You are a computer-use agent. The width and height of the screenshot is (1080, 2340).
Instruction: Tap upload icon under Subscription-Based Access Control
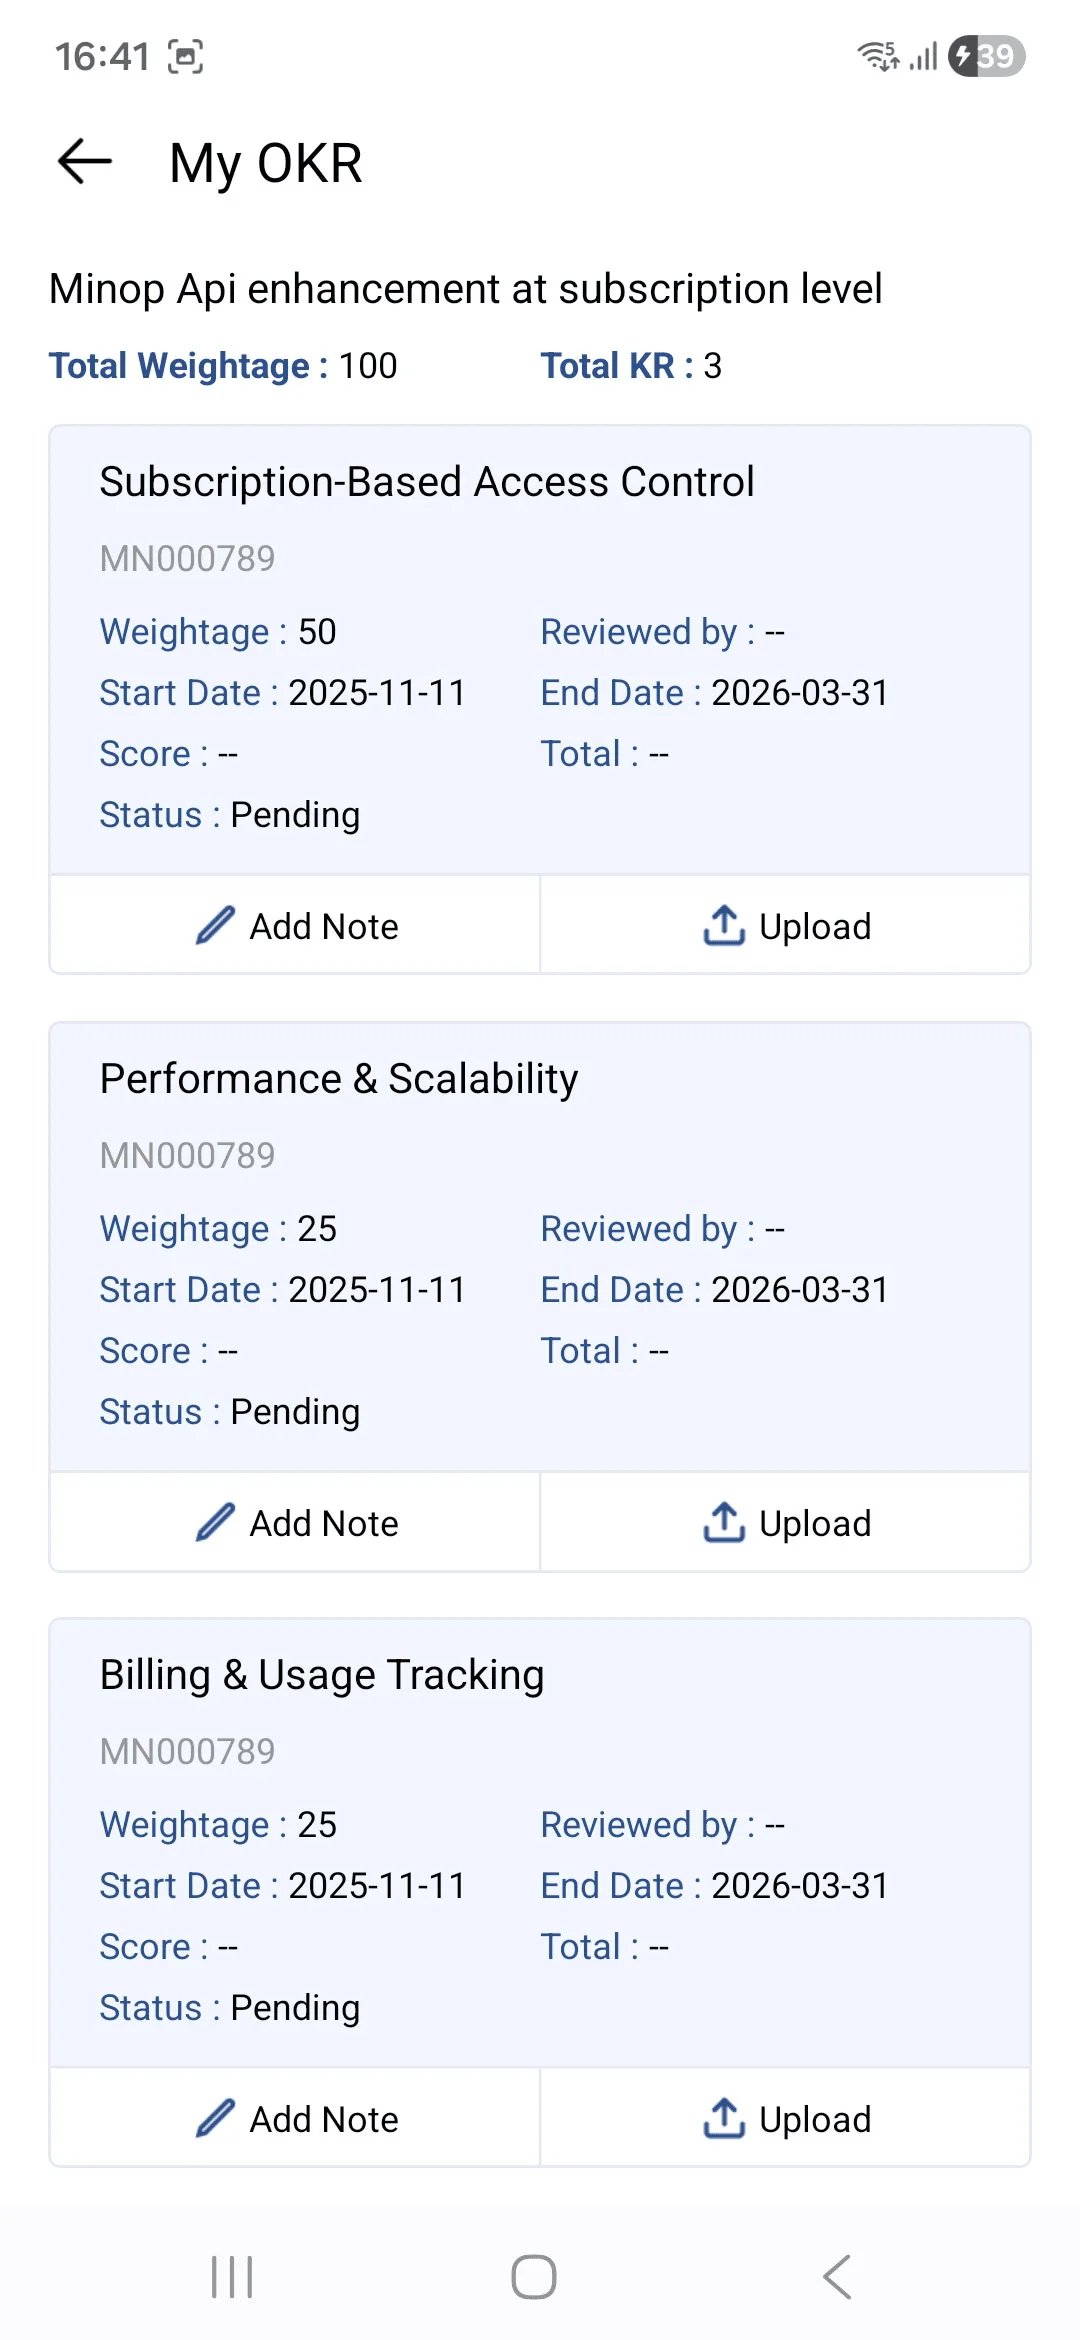(x=724, y=926)
